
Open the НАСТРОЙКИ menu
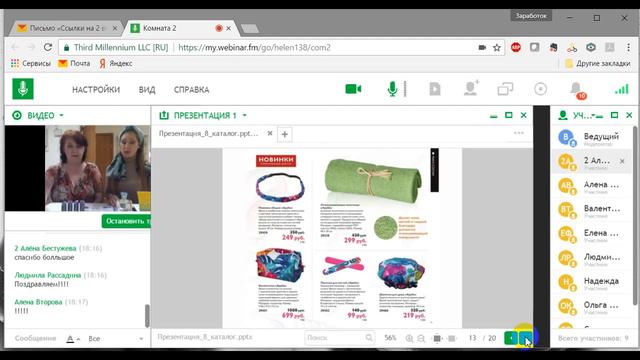point(96,90)
